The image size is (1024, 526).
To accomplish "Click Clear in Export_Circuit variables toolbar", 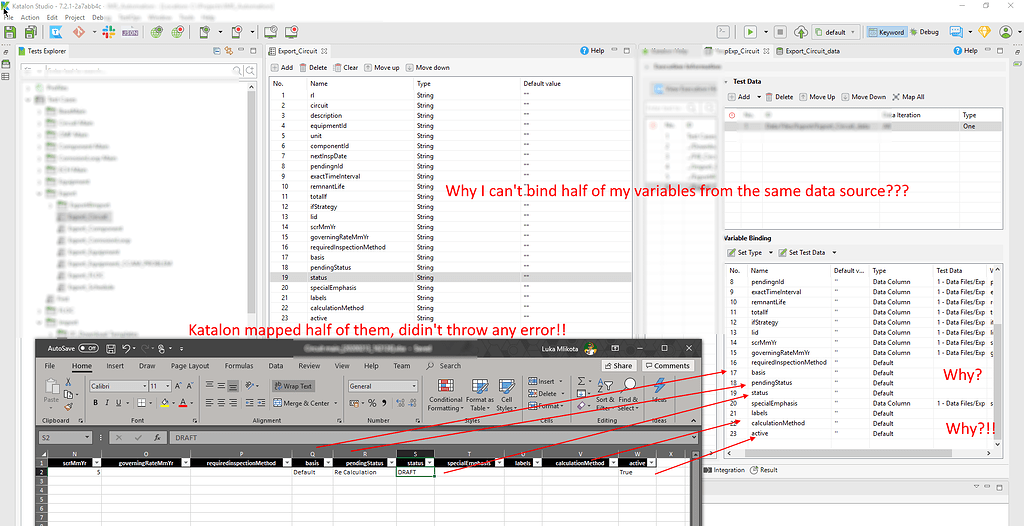I will click(x=345, y=67).
